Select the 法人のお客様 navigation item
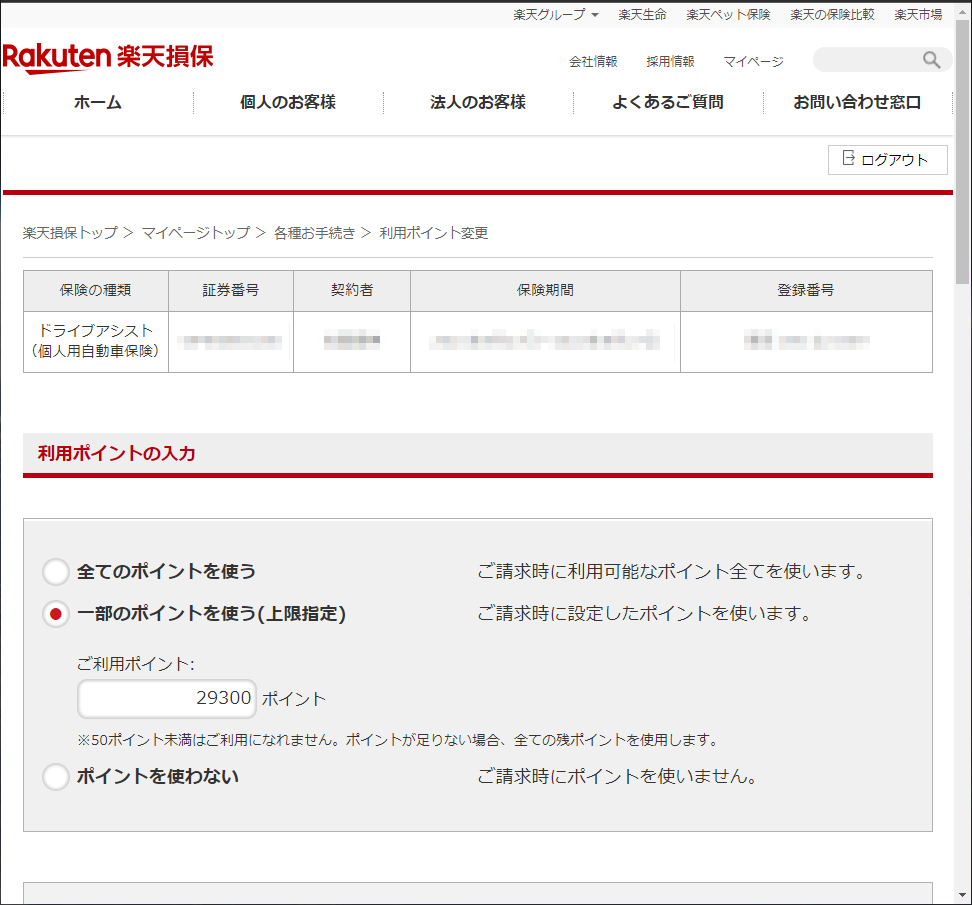 (x=478, y=102)
